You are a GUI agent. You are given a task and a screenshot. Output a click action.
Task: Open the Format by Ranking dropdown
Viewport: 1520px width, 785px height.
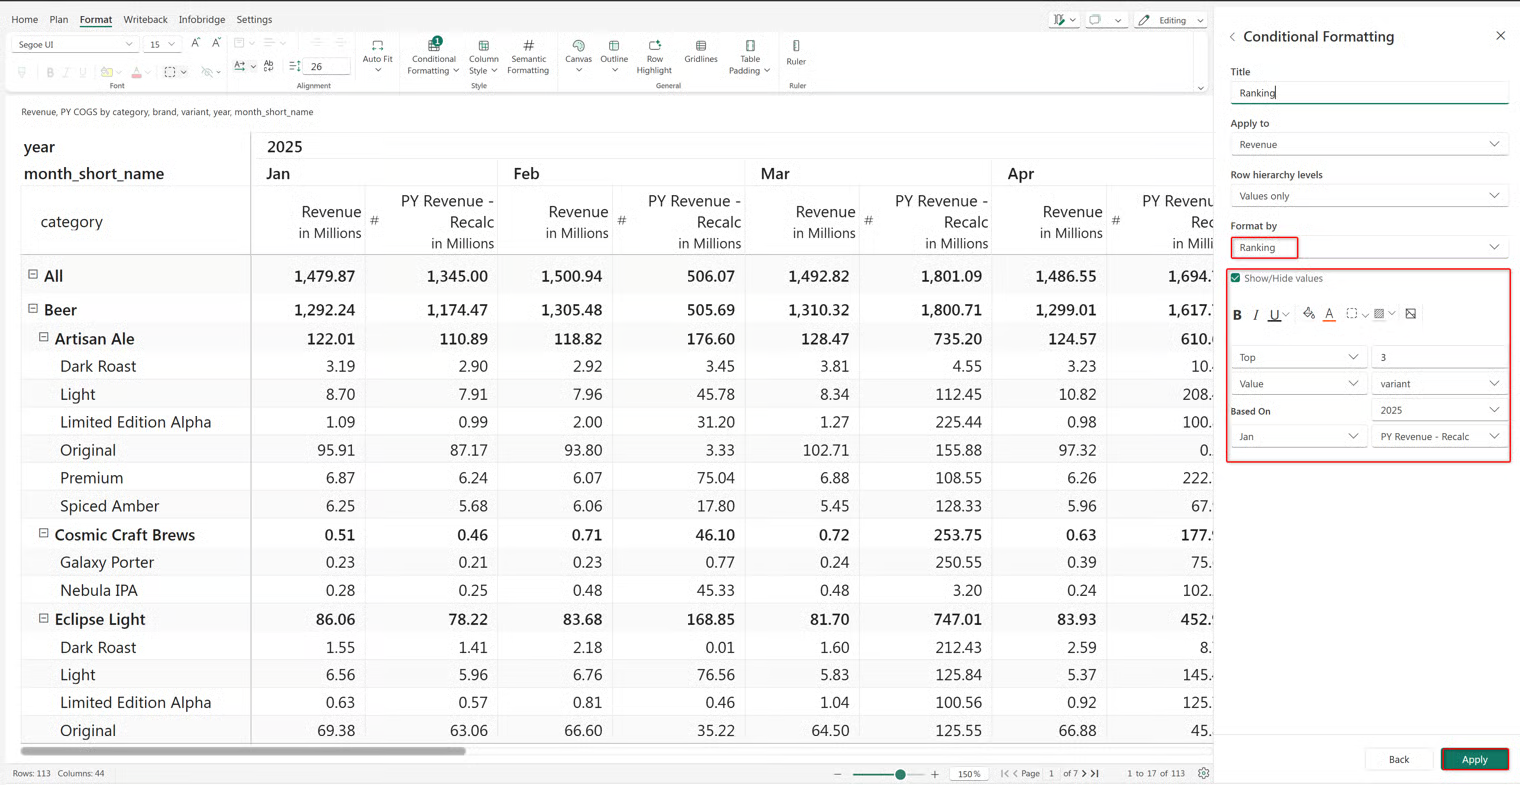(x=1369, y=247)
